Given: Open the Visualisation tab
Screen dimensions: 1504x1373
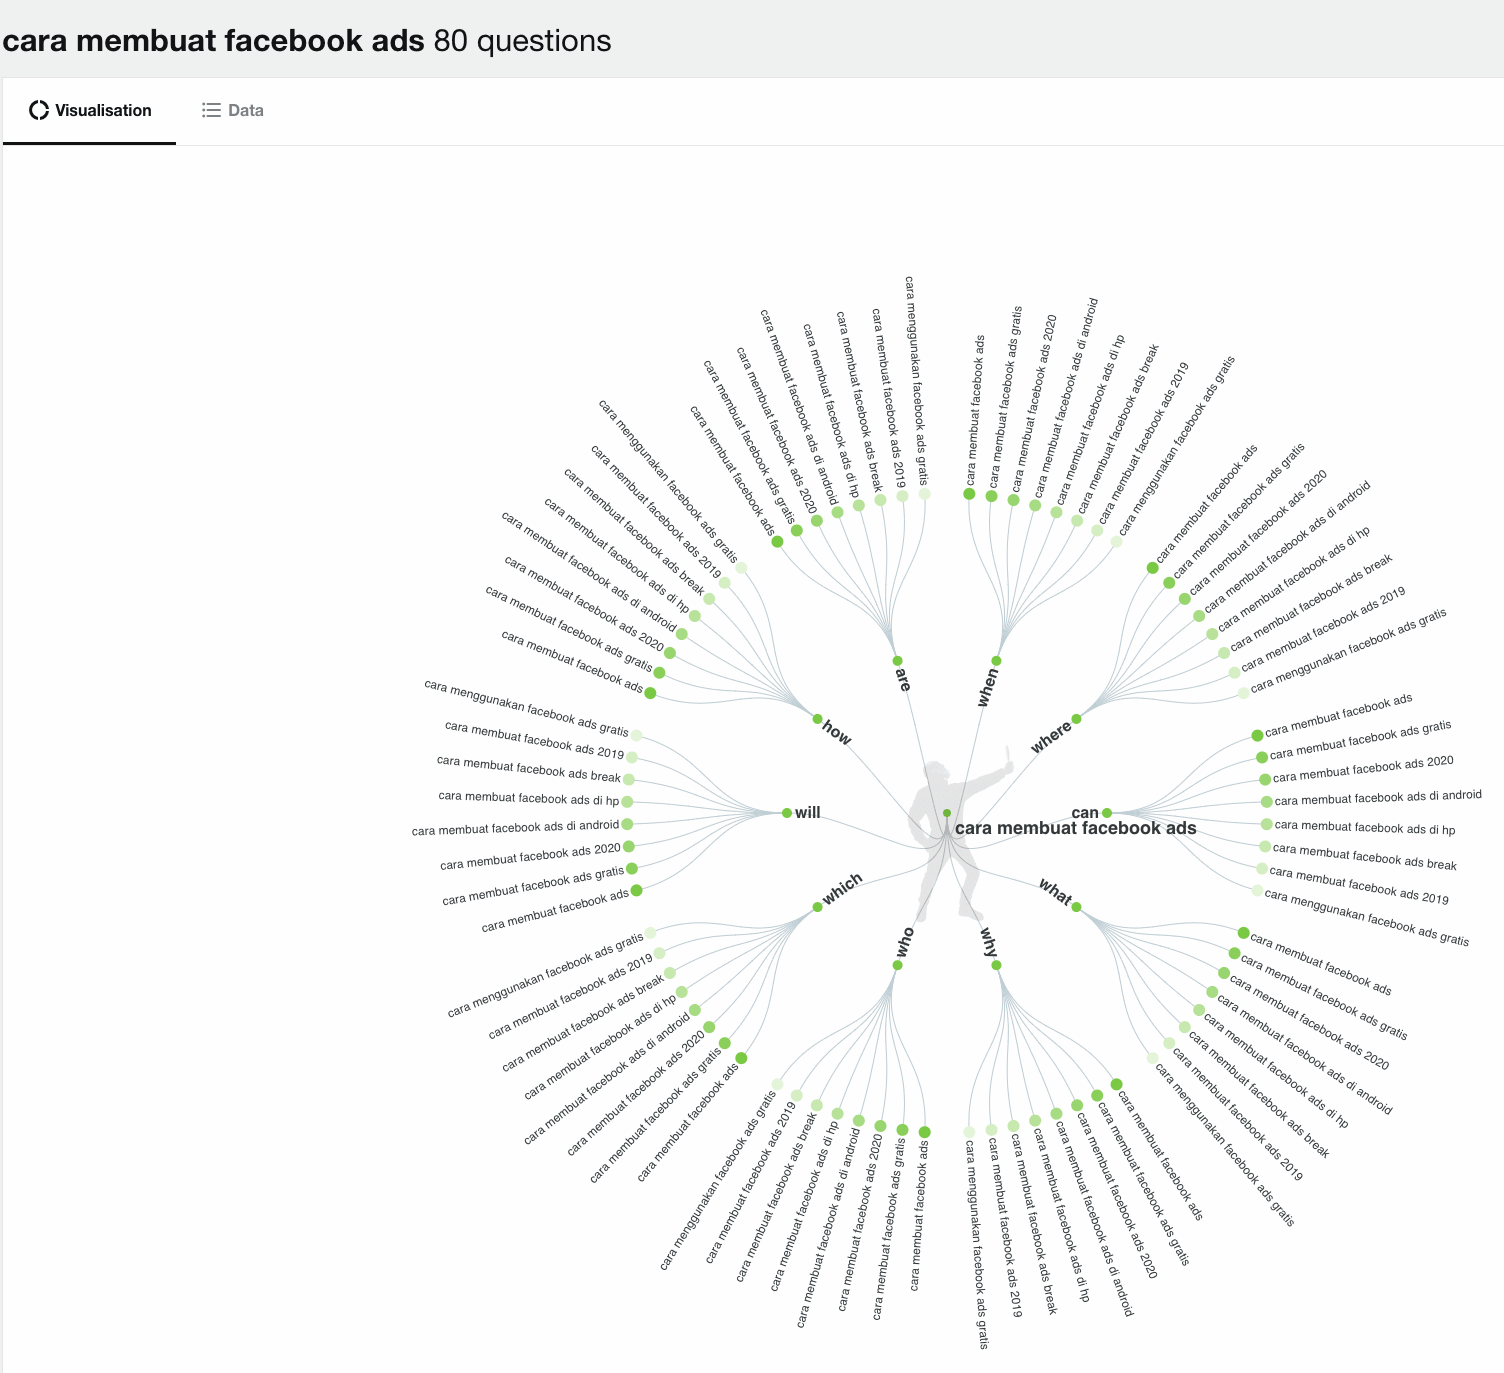Looking at the screenshot, I should tap(90, 110).
